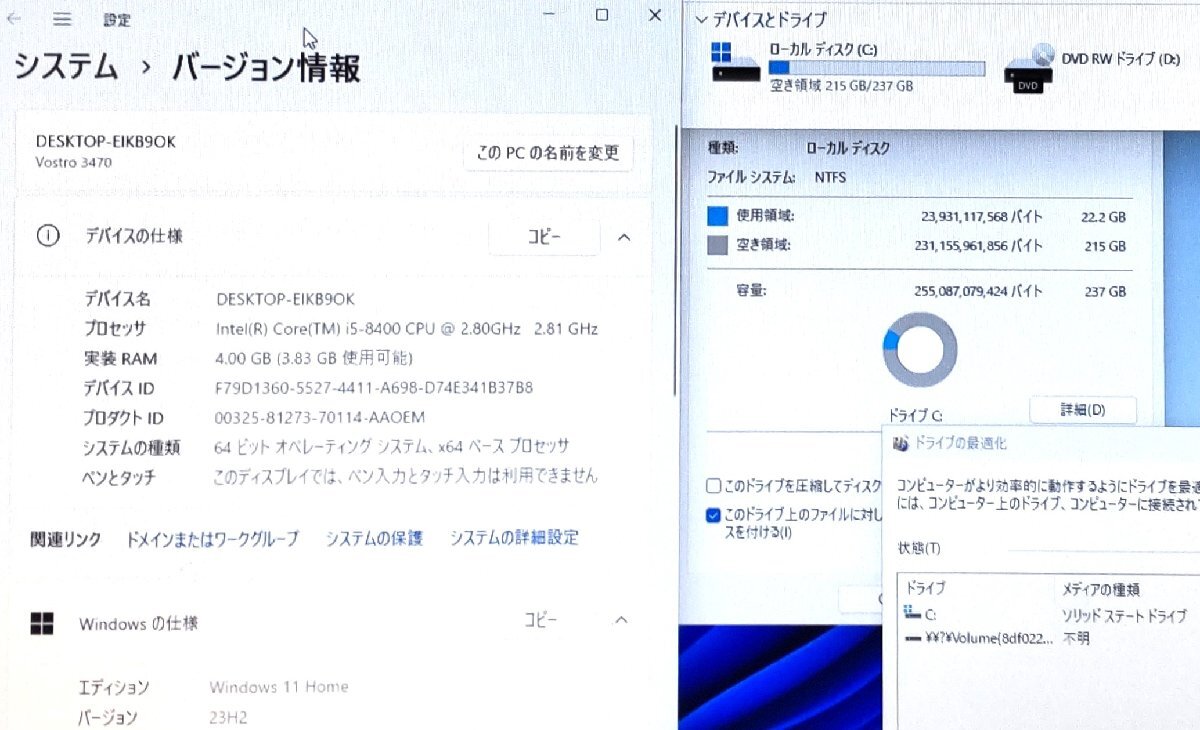This screenshot has height=730, width=1200.
Task: Open the Settings hamburger navigation menu
Action: (62, 19)
